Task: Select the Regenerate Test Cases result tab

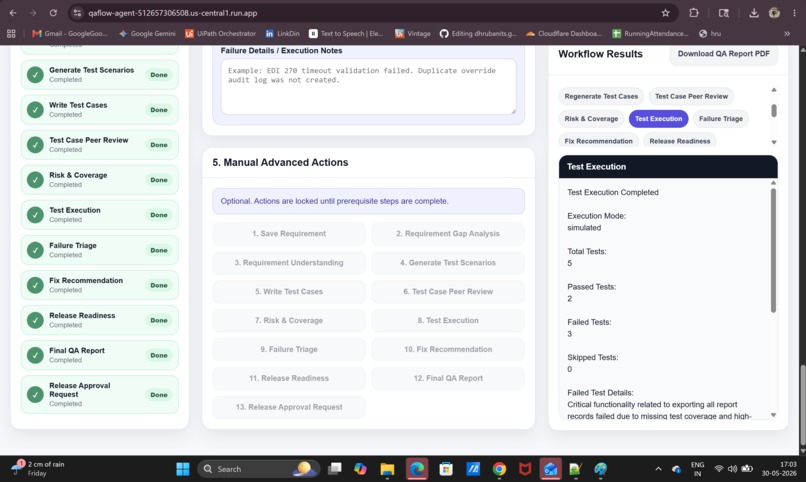Action: tap(601, 96)
